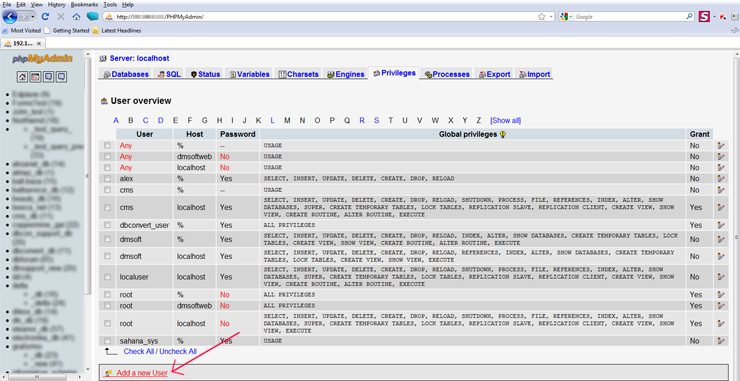740x381 pixels.
Task: Open the address bar history dropdown arrow
Action: pos(551,17)
